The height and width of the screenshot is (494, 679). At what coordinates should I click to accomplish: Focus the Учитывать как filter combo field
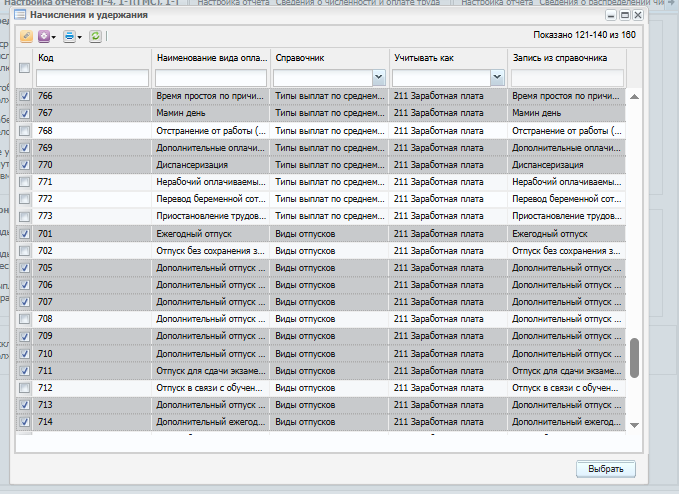point(442,78)
